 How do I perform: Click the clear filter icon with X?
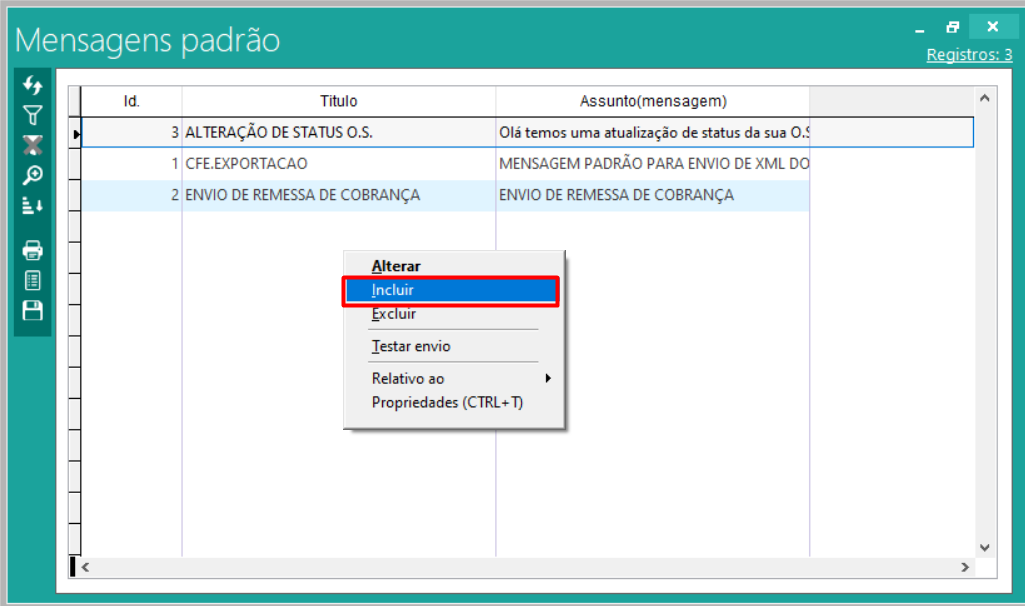point(32,145)
